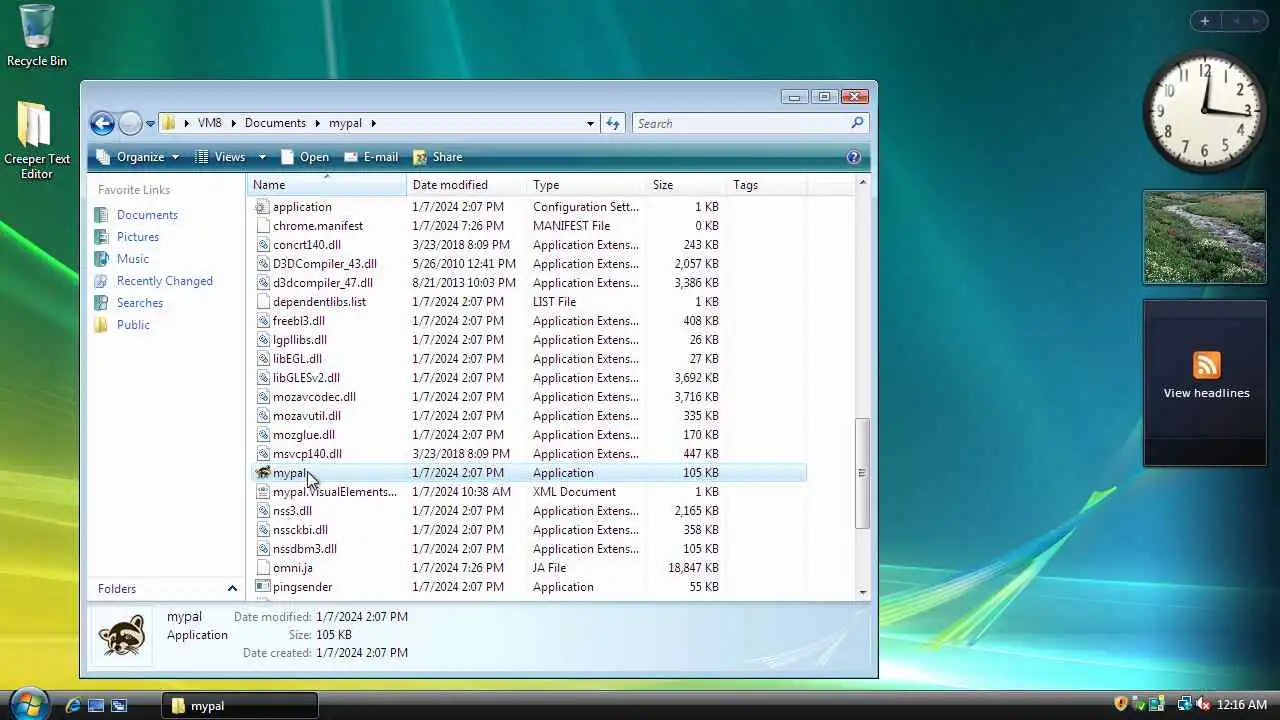Open the Organize dropdown menu
Viewport: 1280px width, 720px height.
[138, 157]
